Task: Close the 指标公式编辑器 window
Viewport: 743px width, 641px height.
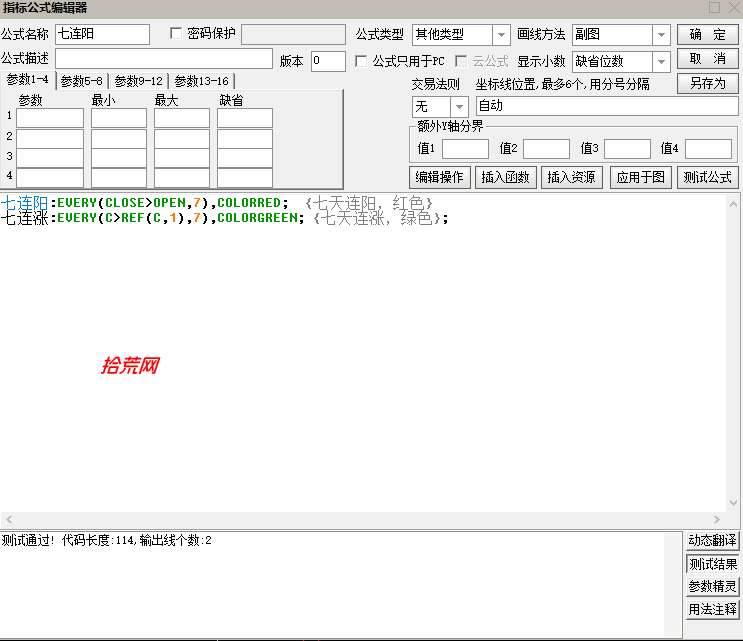Action: [x=734, y=8]
